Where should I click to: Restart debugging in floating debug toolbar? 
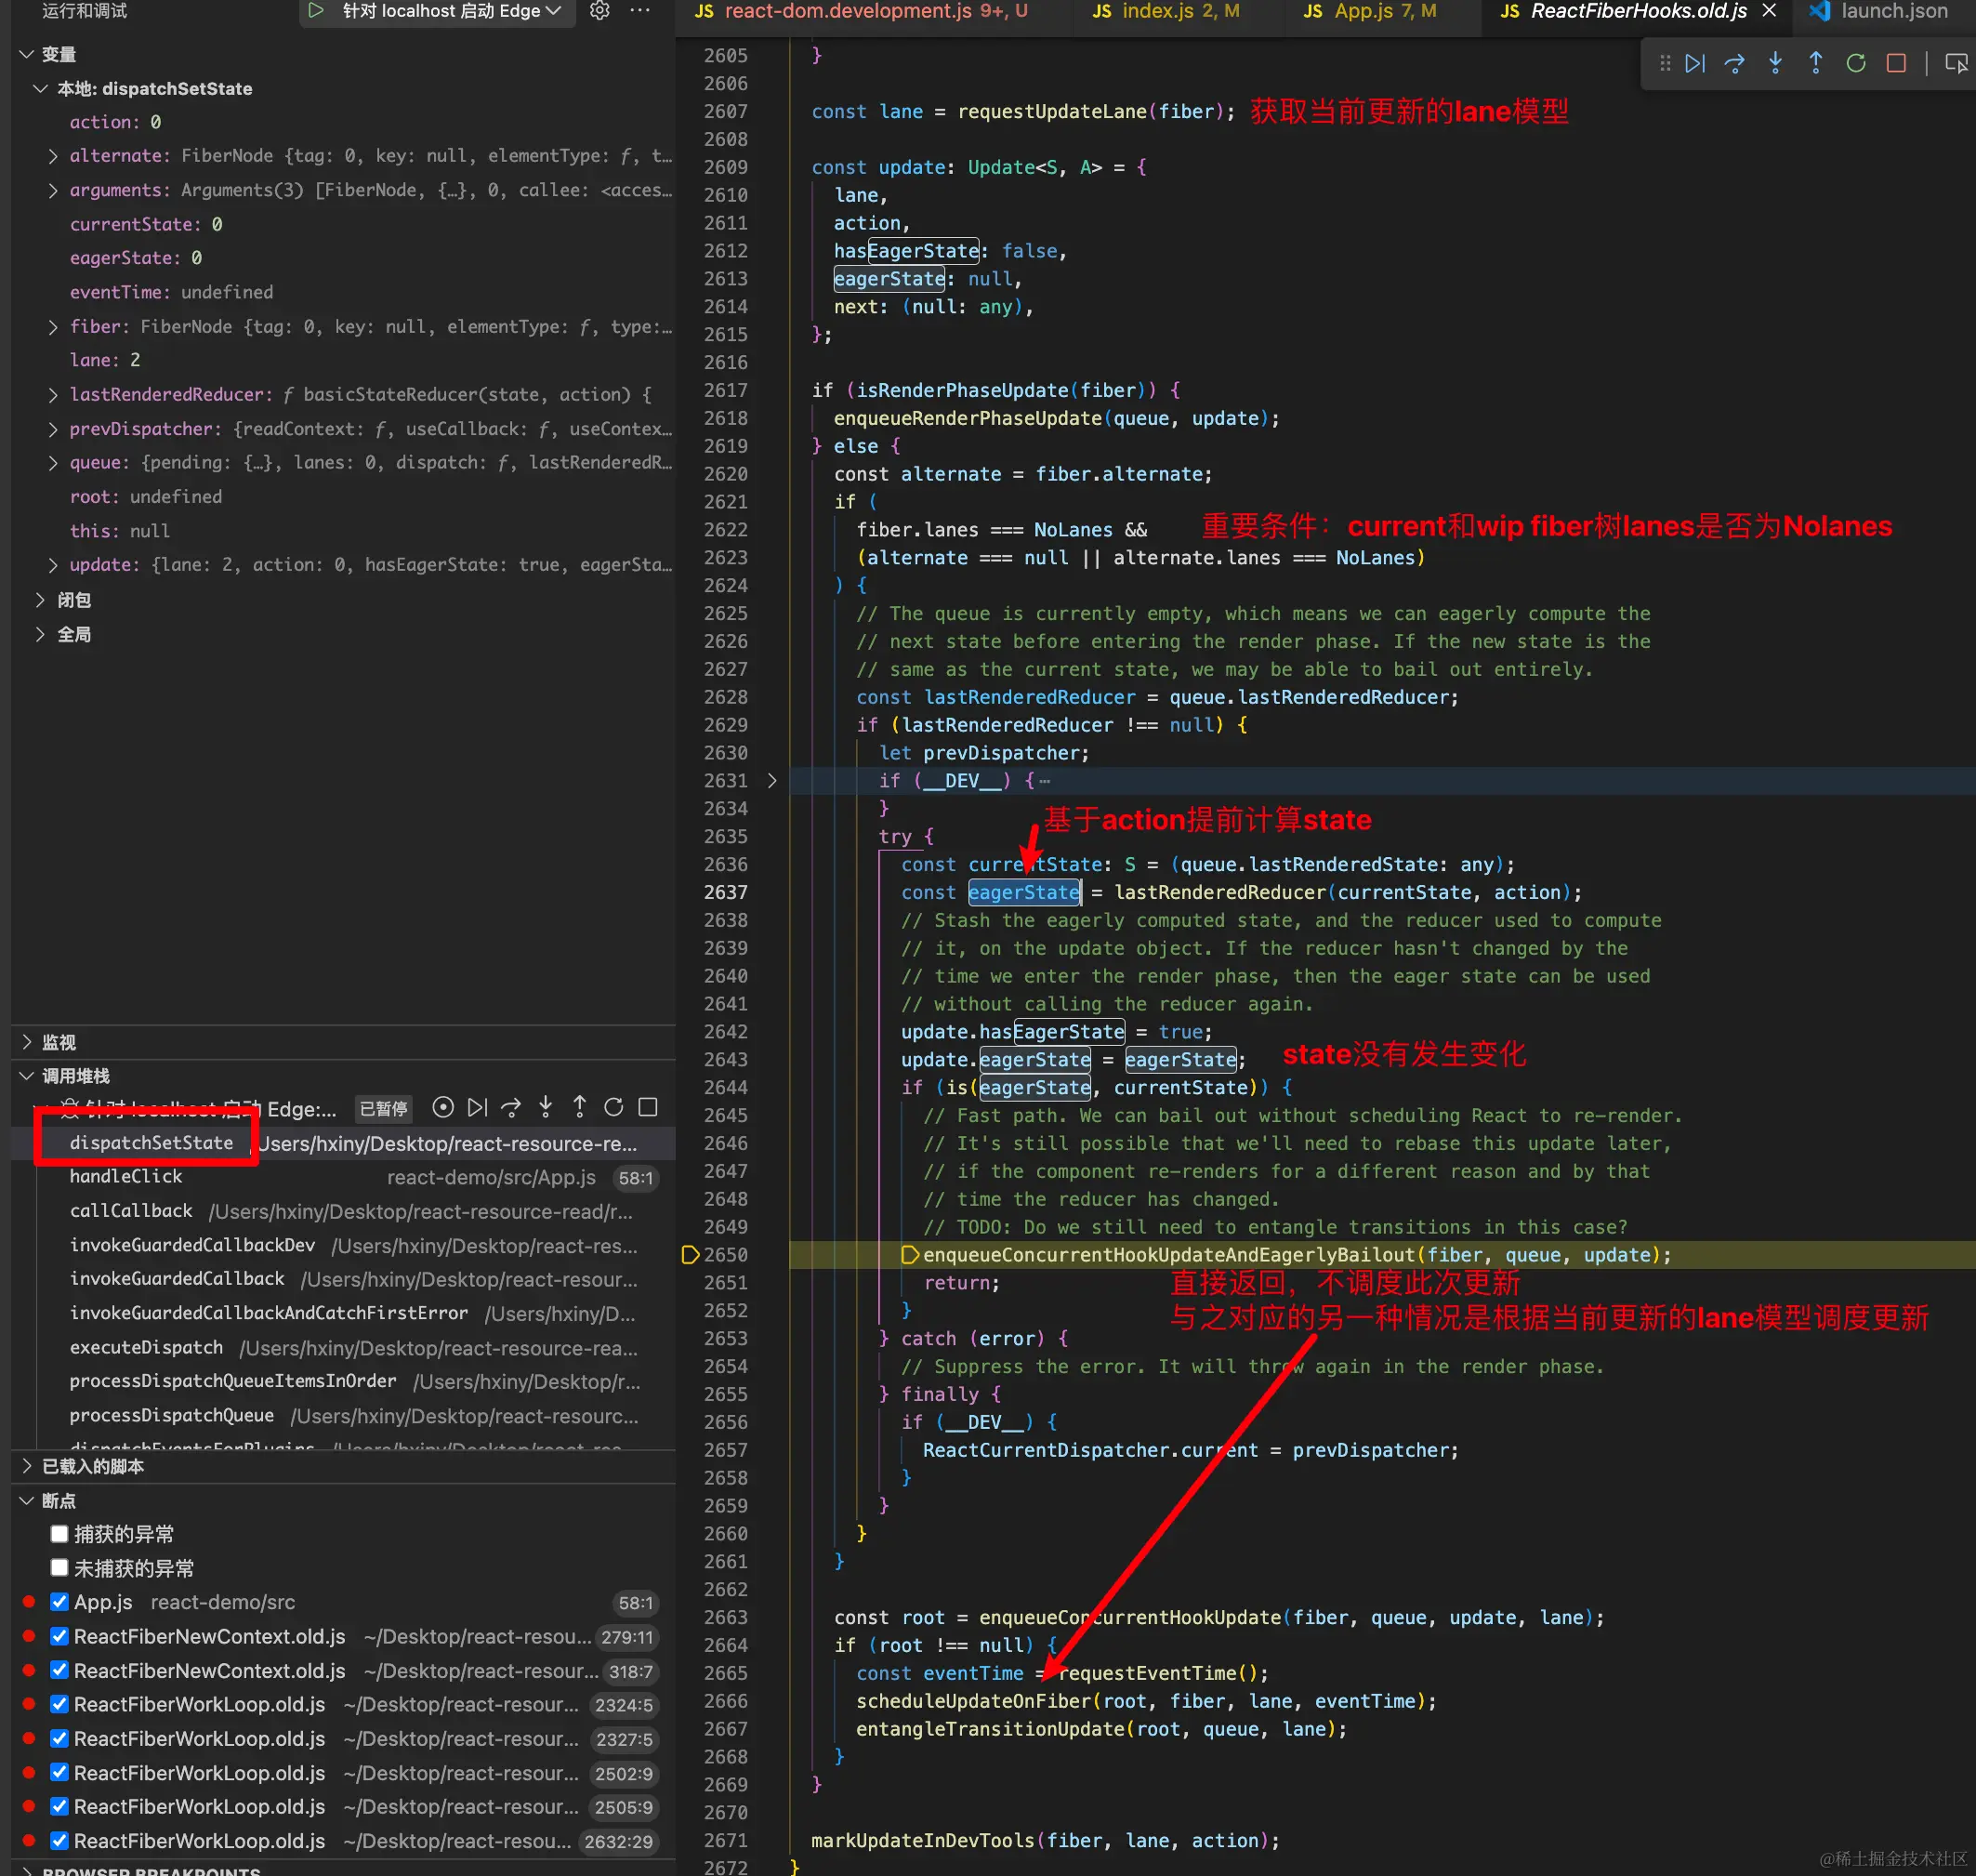1856,63
